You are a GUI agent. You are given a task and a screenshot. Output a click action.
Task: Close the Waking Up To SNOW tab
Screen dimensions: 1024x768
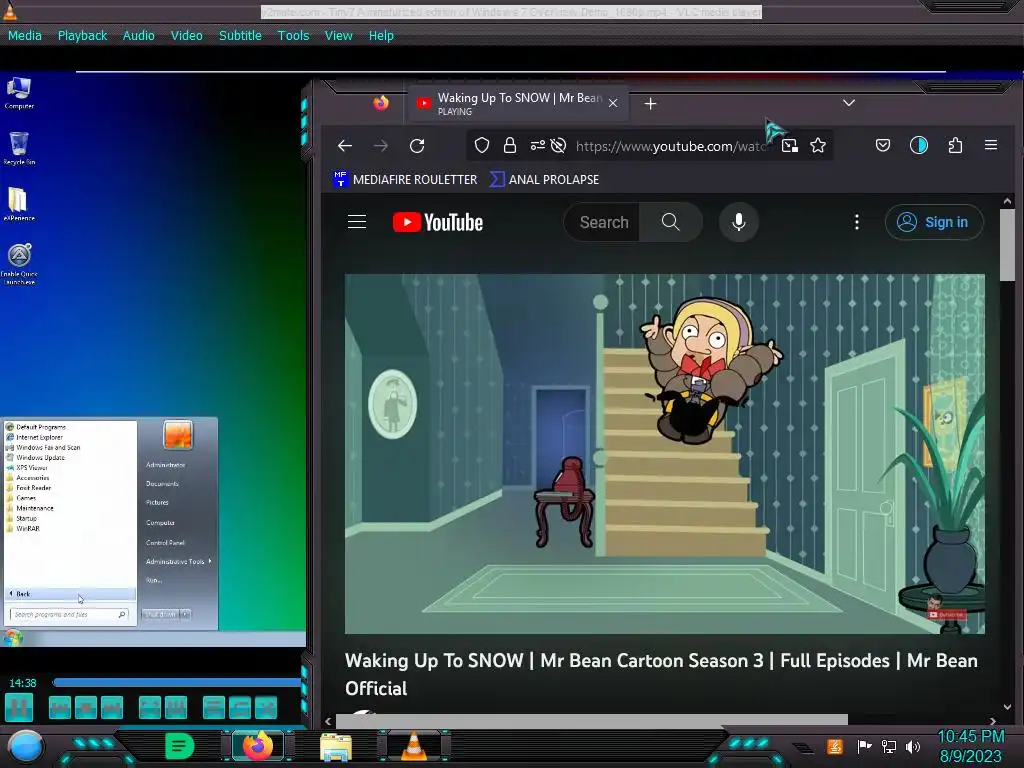[x=613, y=103]
